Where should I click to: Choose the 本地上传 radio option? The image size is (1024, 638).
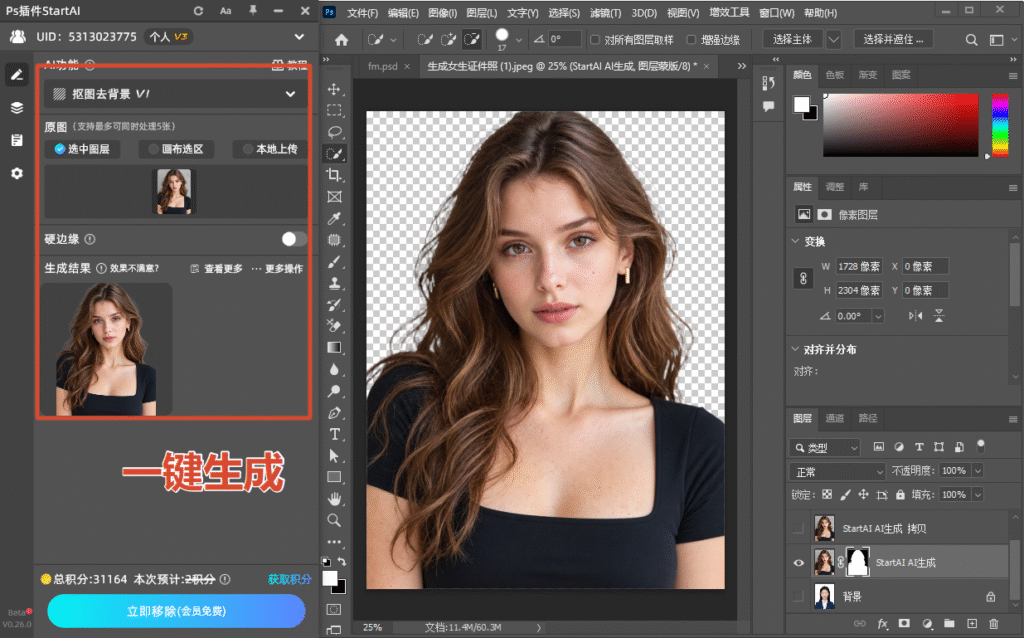(270, 149)
